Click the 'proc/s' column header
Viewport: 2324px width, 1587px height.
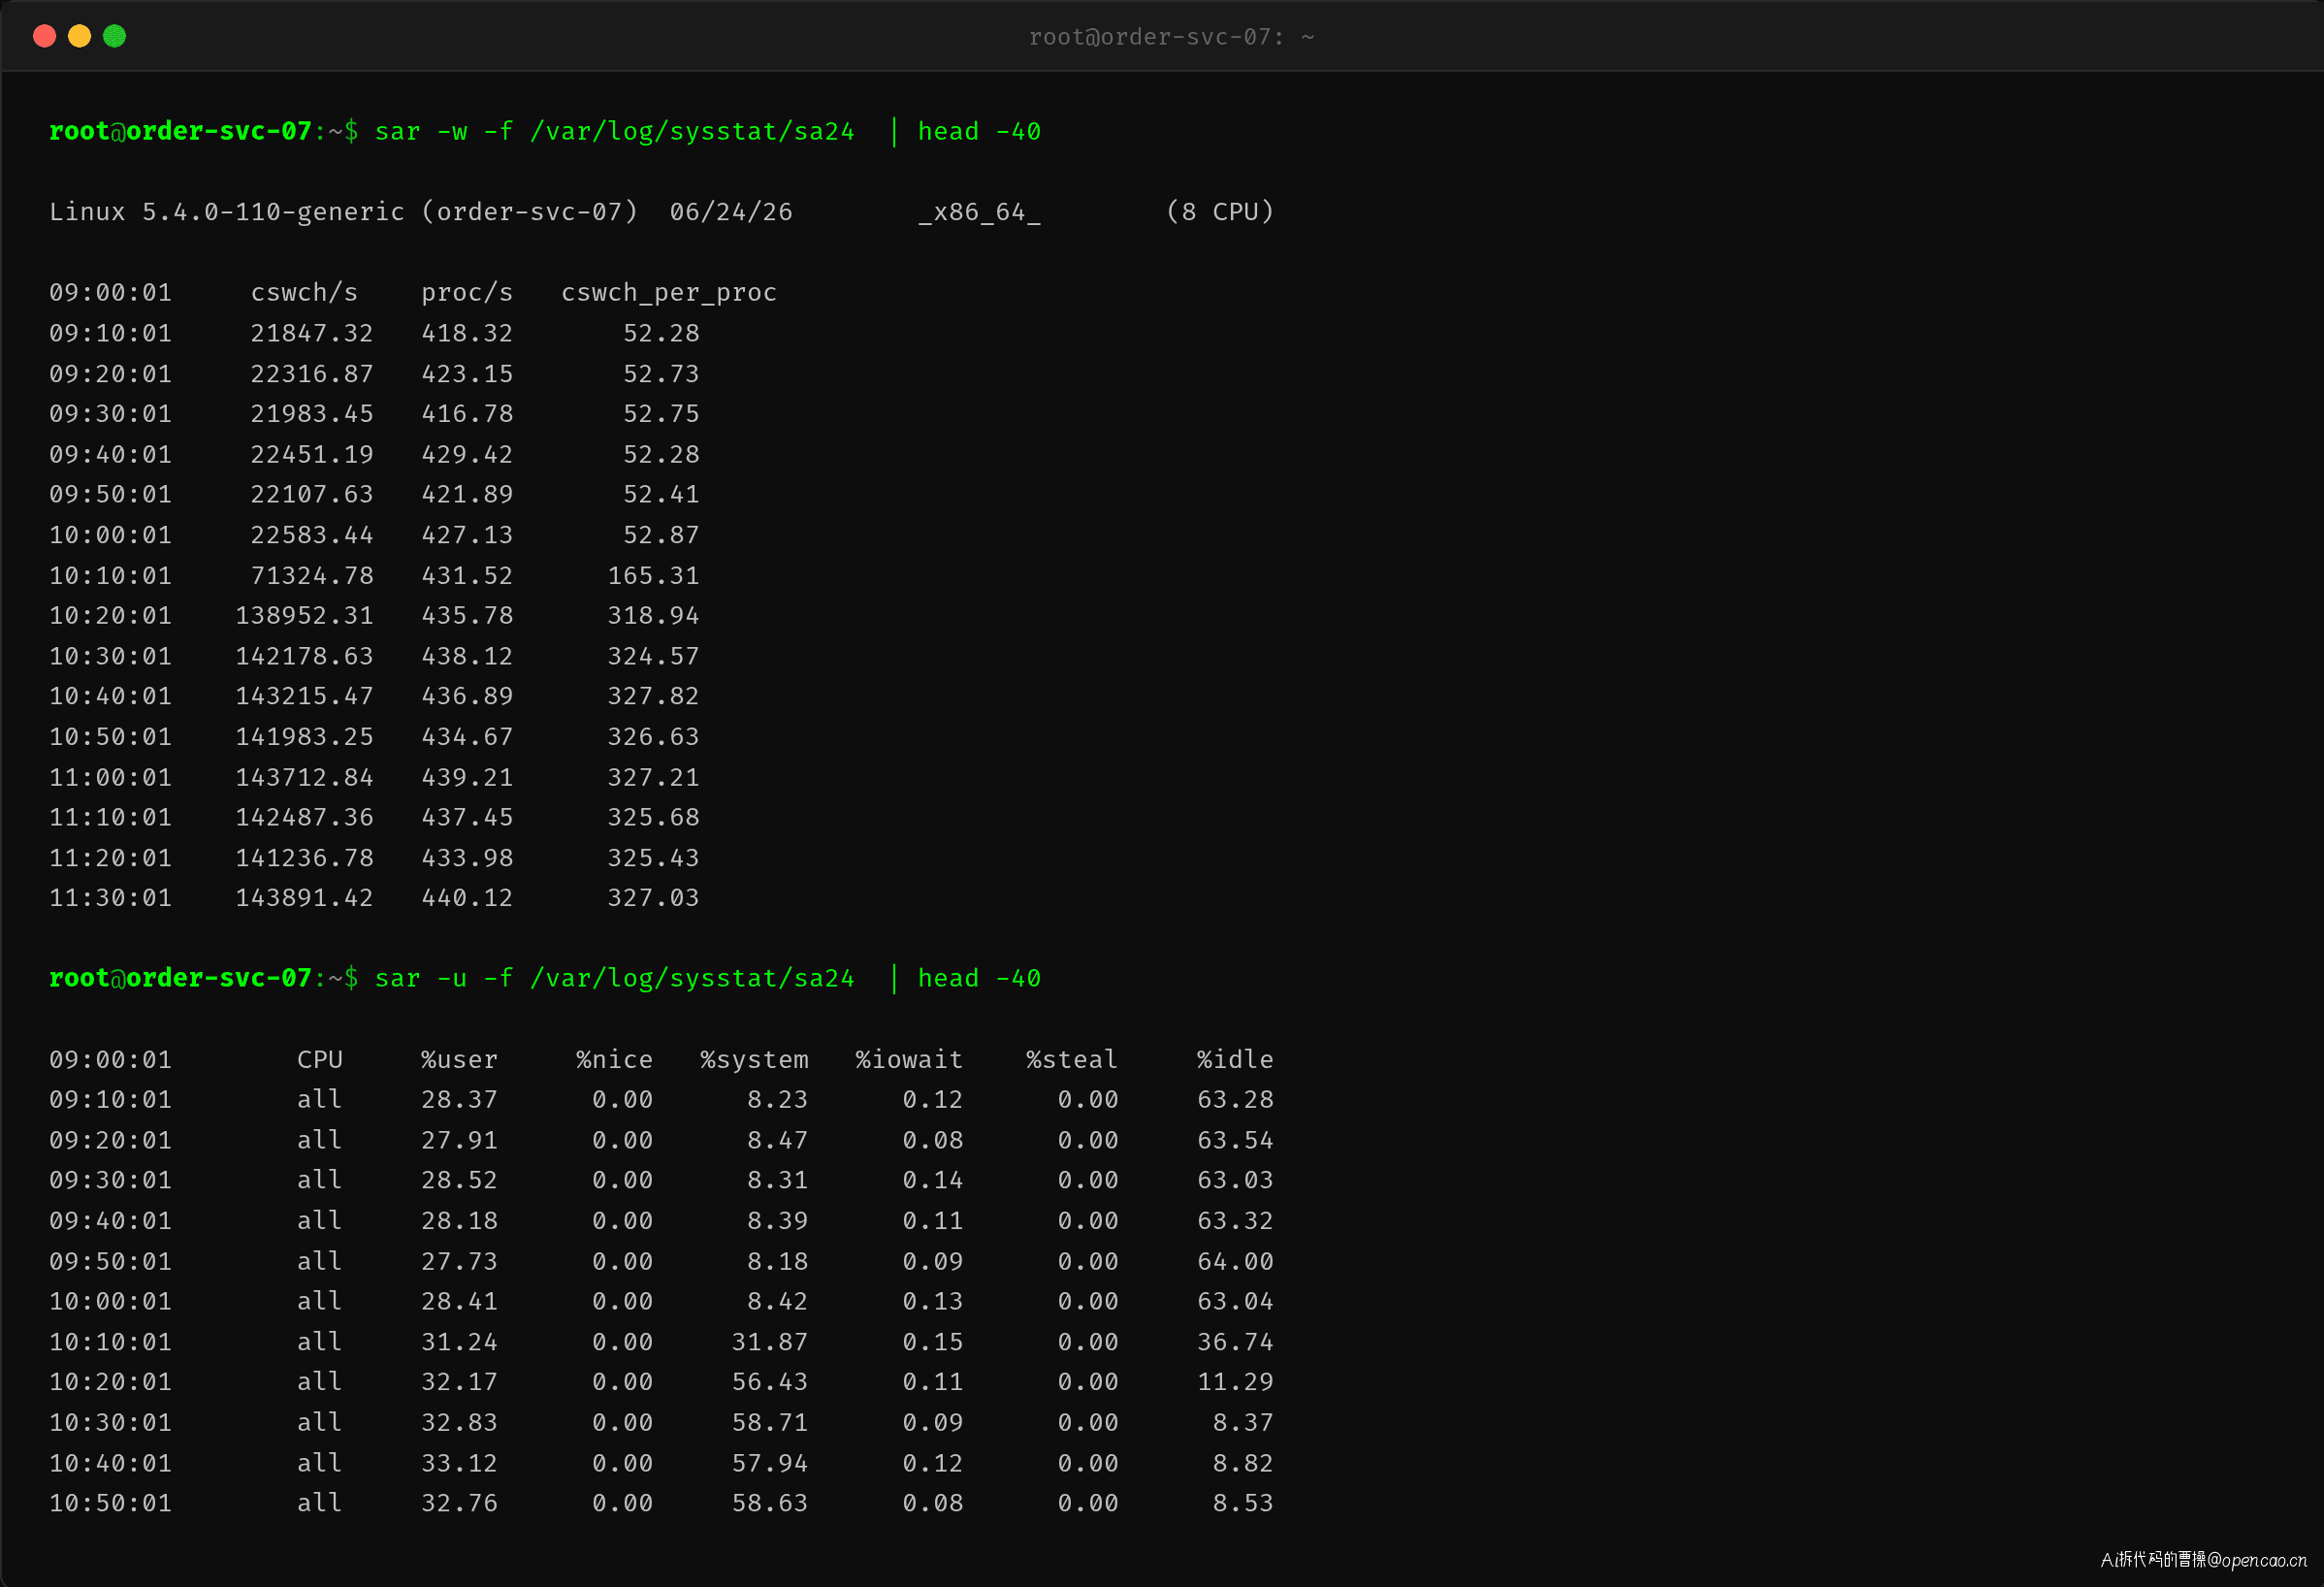467,293
